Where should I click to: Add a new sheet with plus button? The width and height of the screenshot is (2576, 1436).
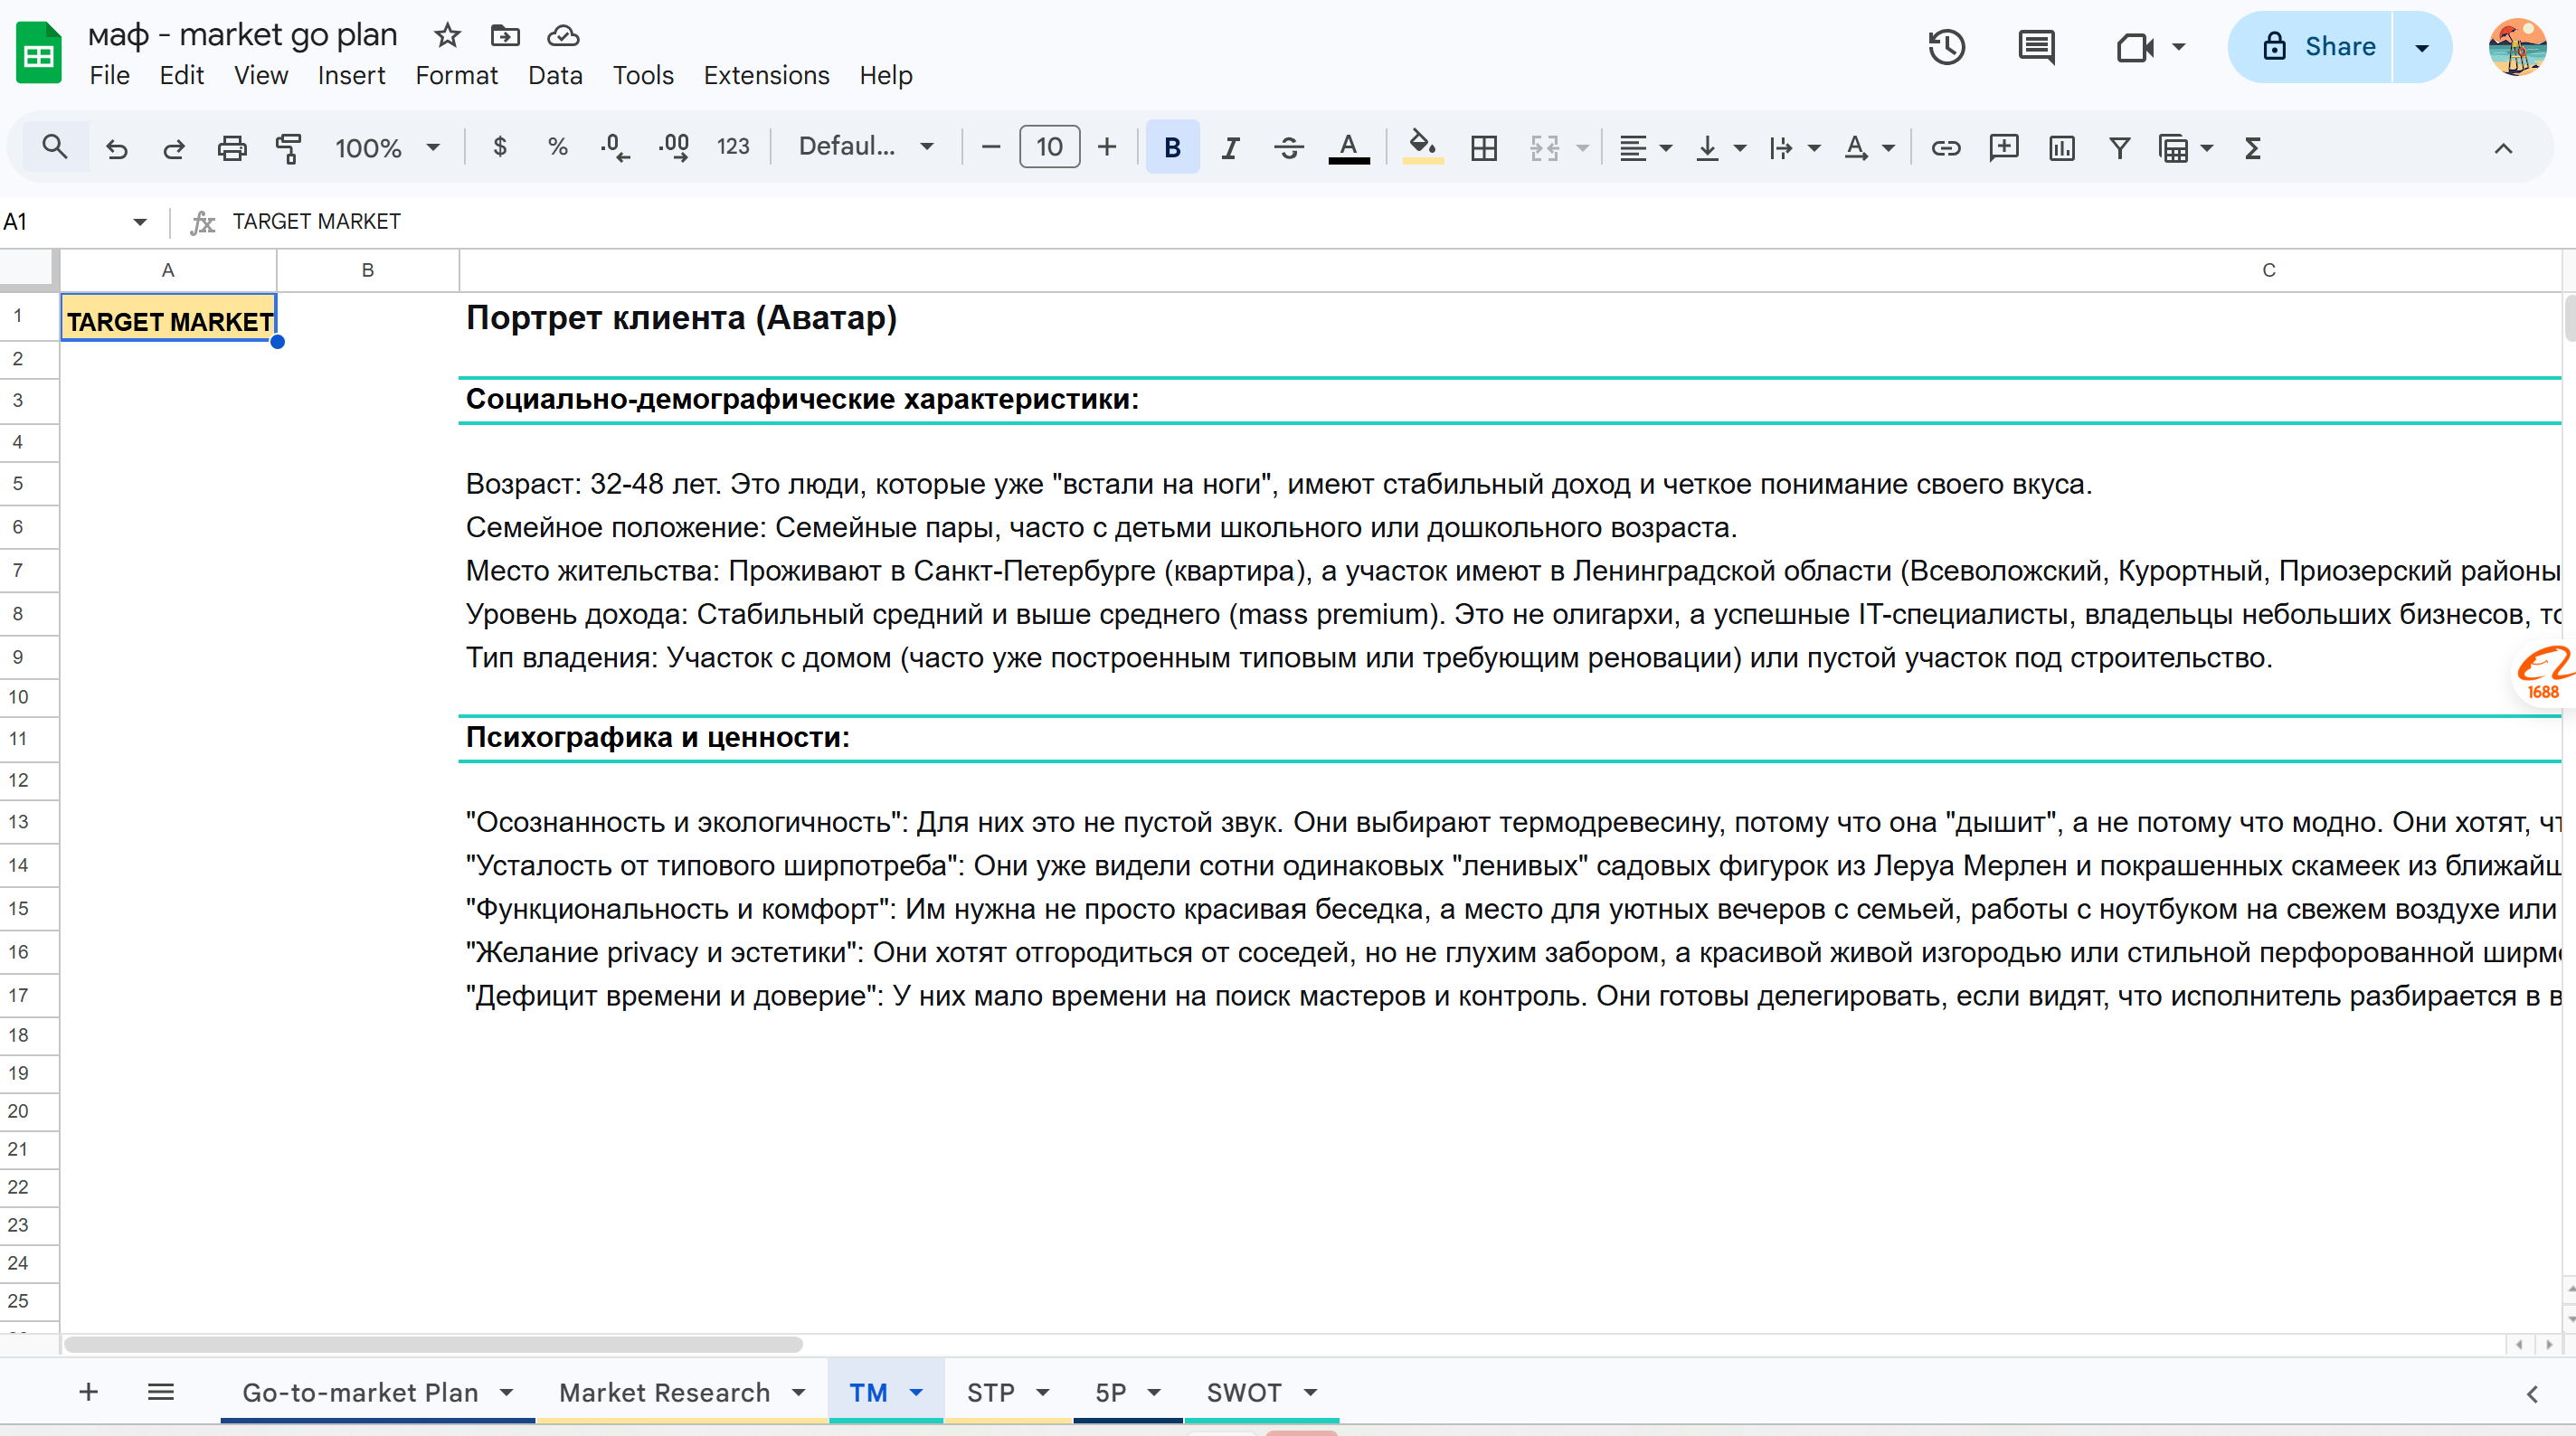pos(88,1392)
